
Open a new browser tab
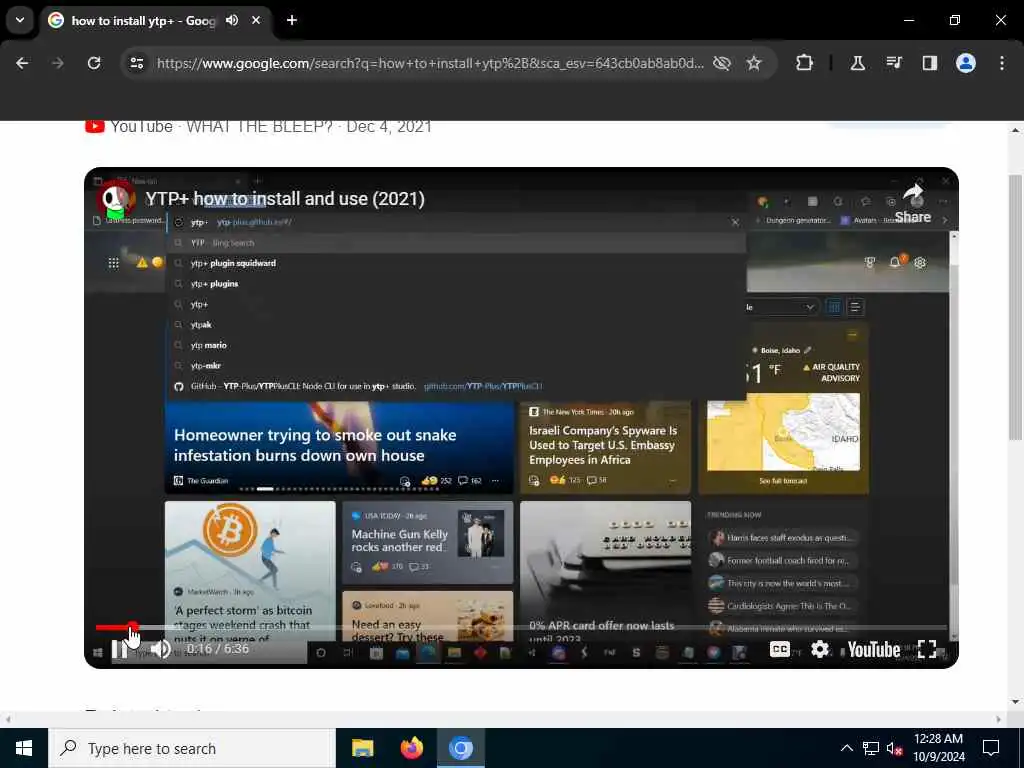coord(292,20)
